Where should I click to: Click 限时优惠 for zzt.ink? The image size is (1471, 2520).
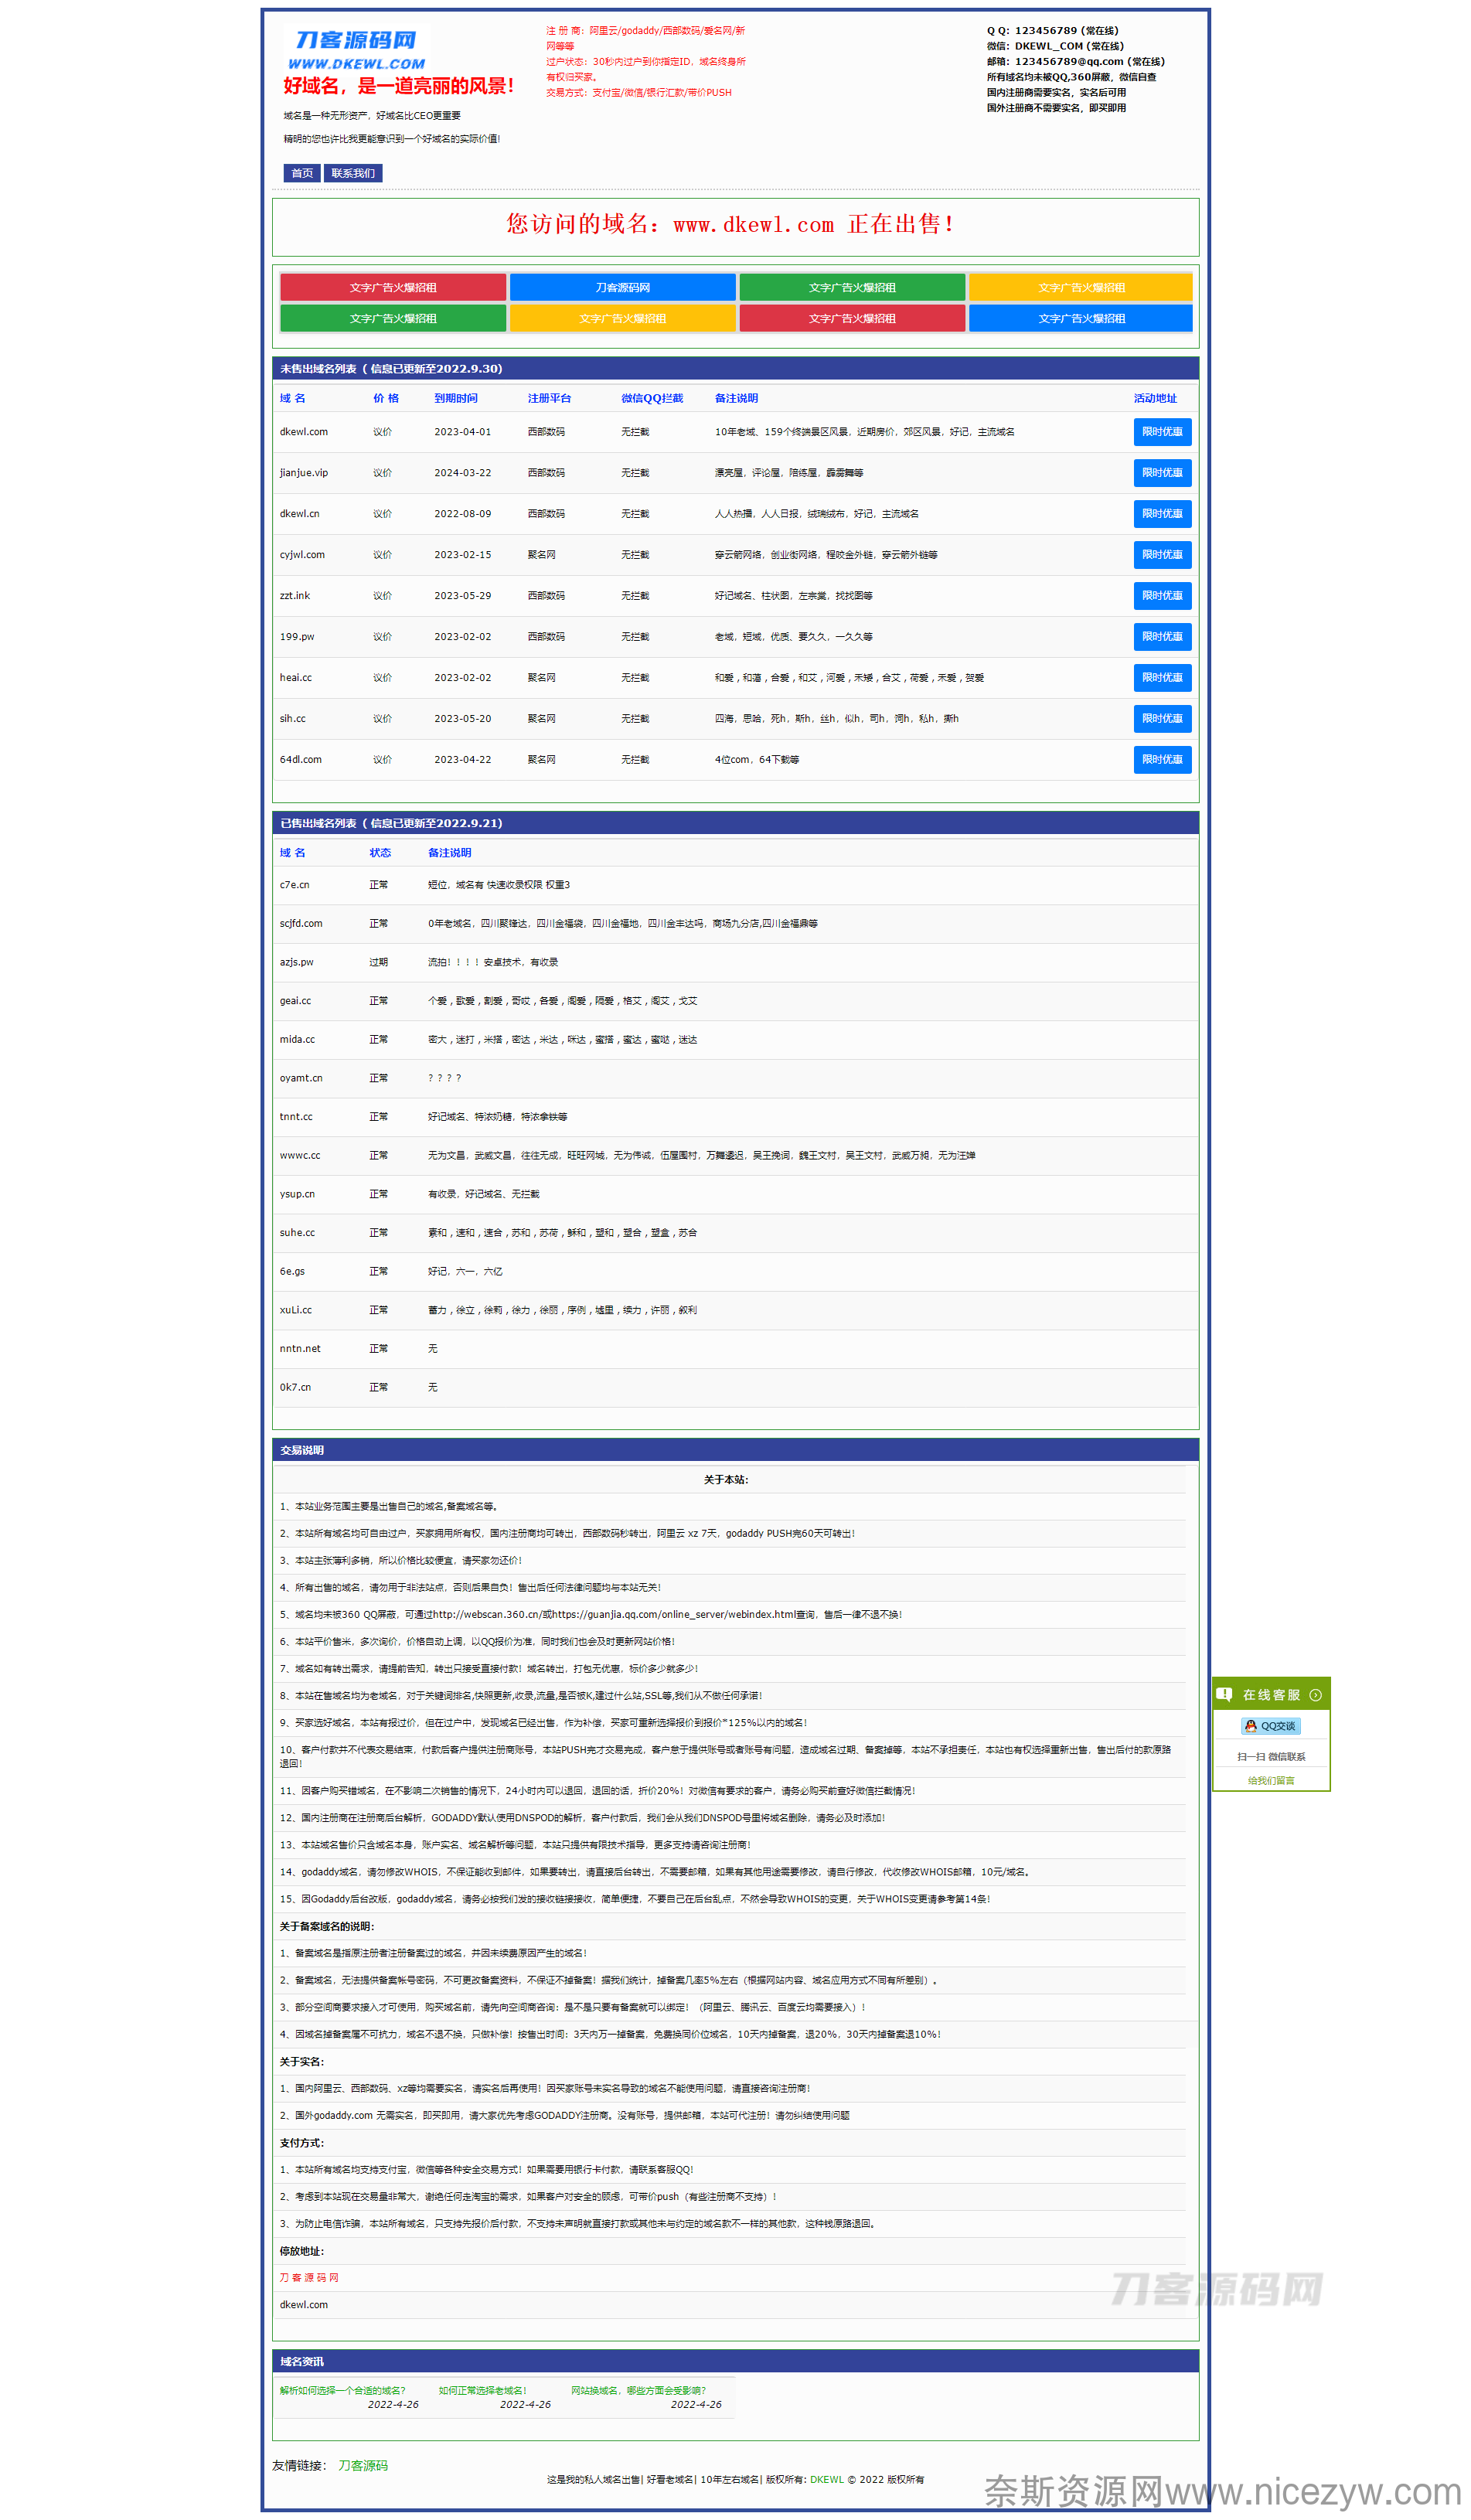(1162, 596)
